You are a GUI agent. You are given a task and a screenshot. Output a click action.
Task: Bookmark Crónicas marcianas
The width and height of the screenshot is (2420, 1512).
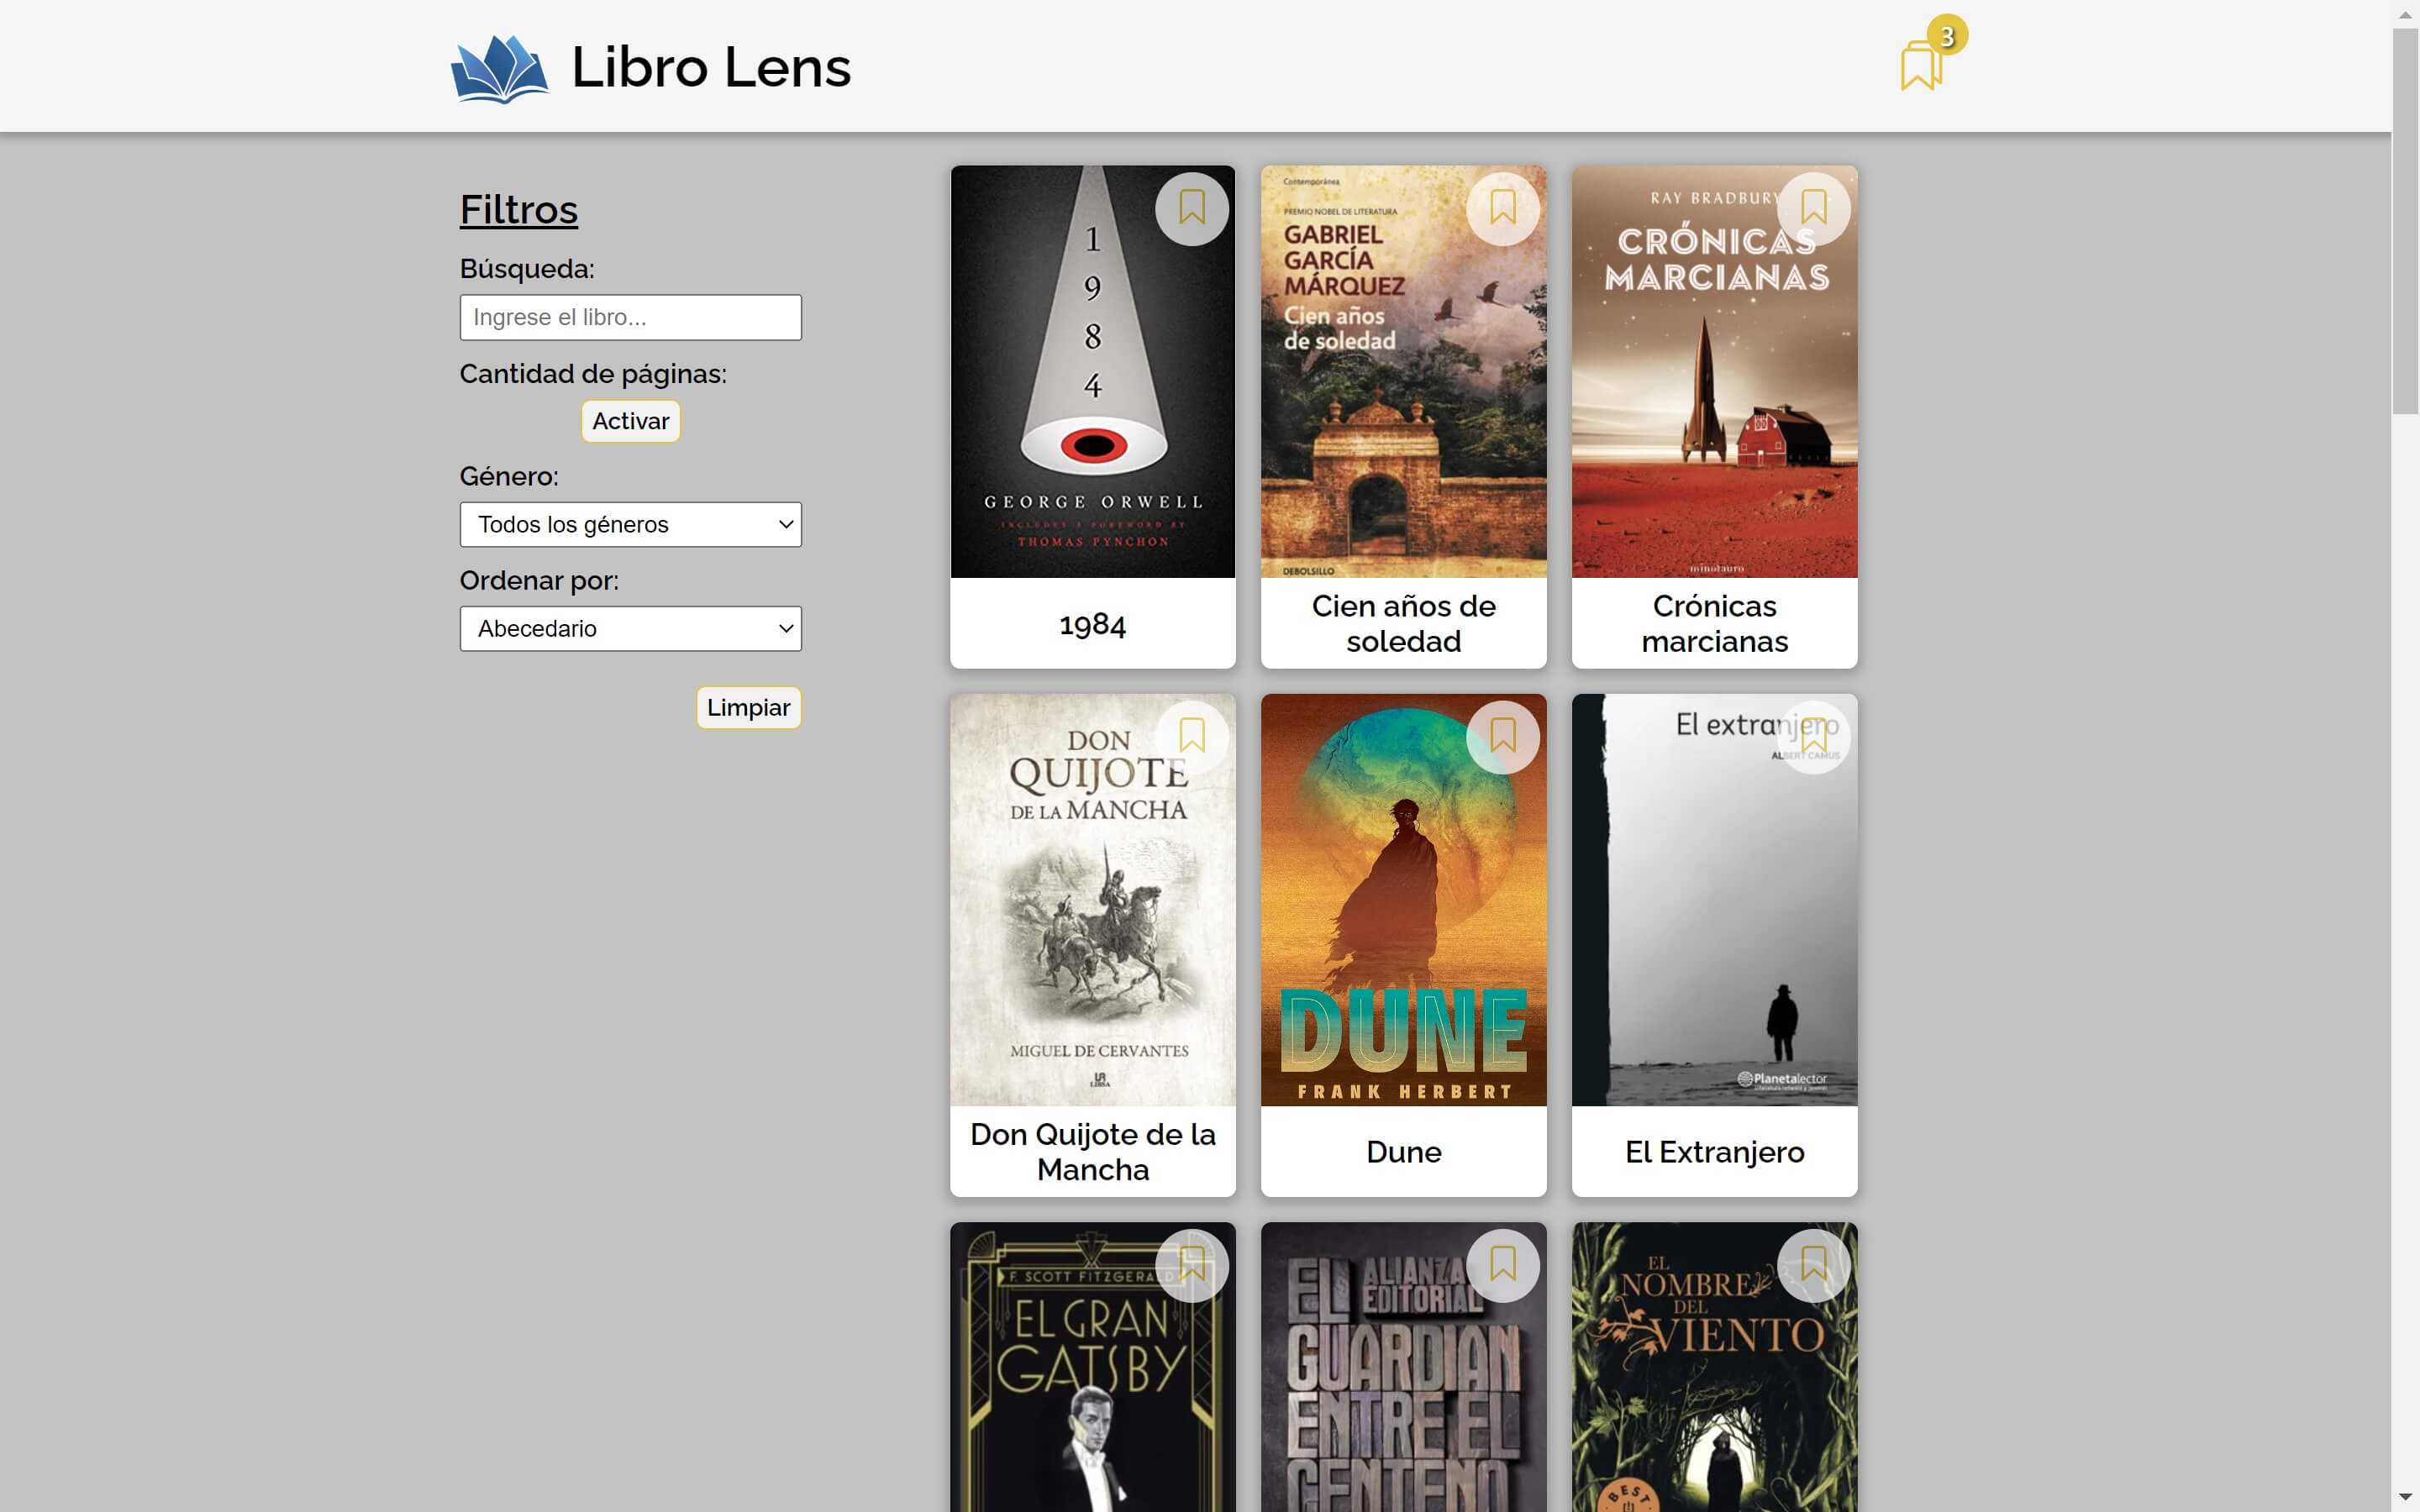point(1813,209)
